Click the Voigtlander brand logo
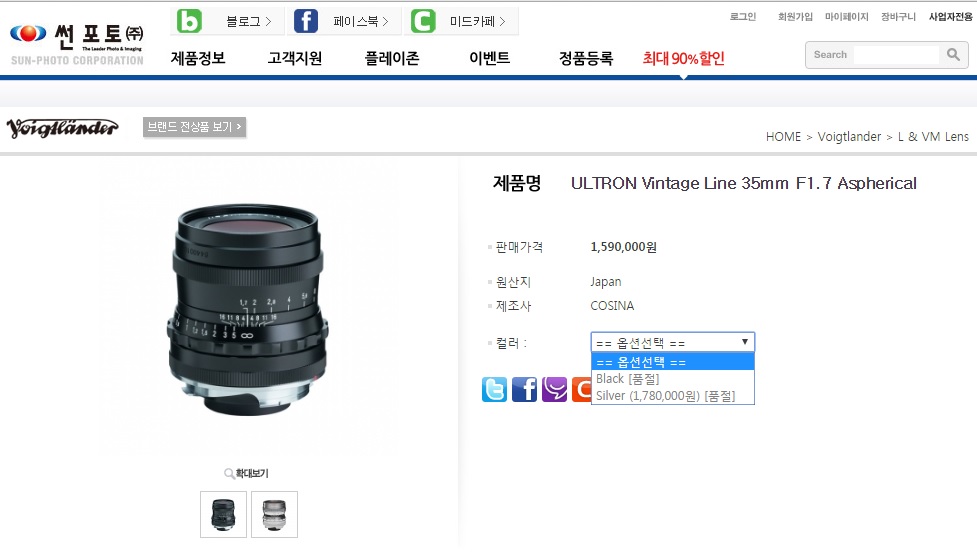 coord(62,128)
